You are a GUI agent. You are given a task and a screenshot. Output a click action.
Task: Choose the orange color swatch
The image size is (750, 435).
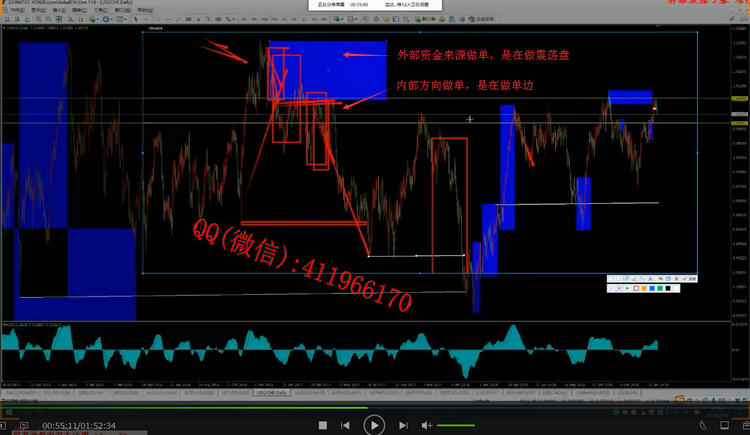tap(644, 289)
